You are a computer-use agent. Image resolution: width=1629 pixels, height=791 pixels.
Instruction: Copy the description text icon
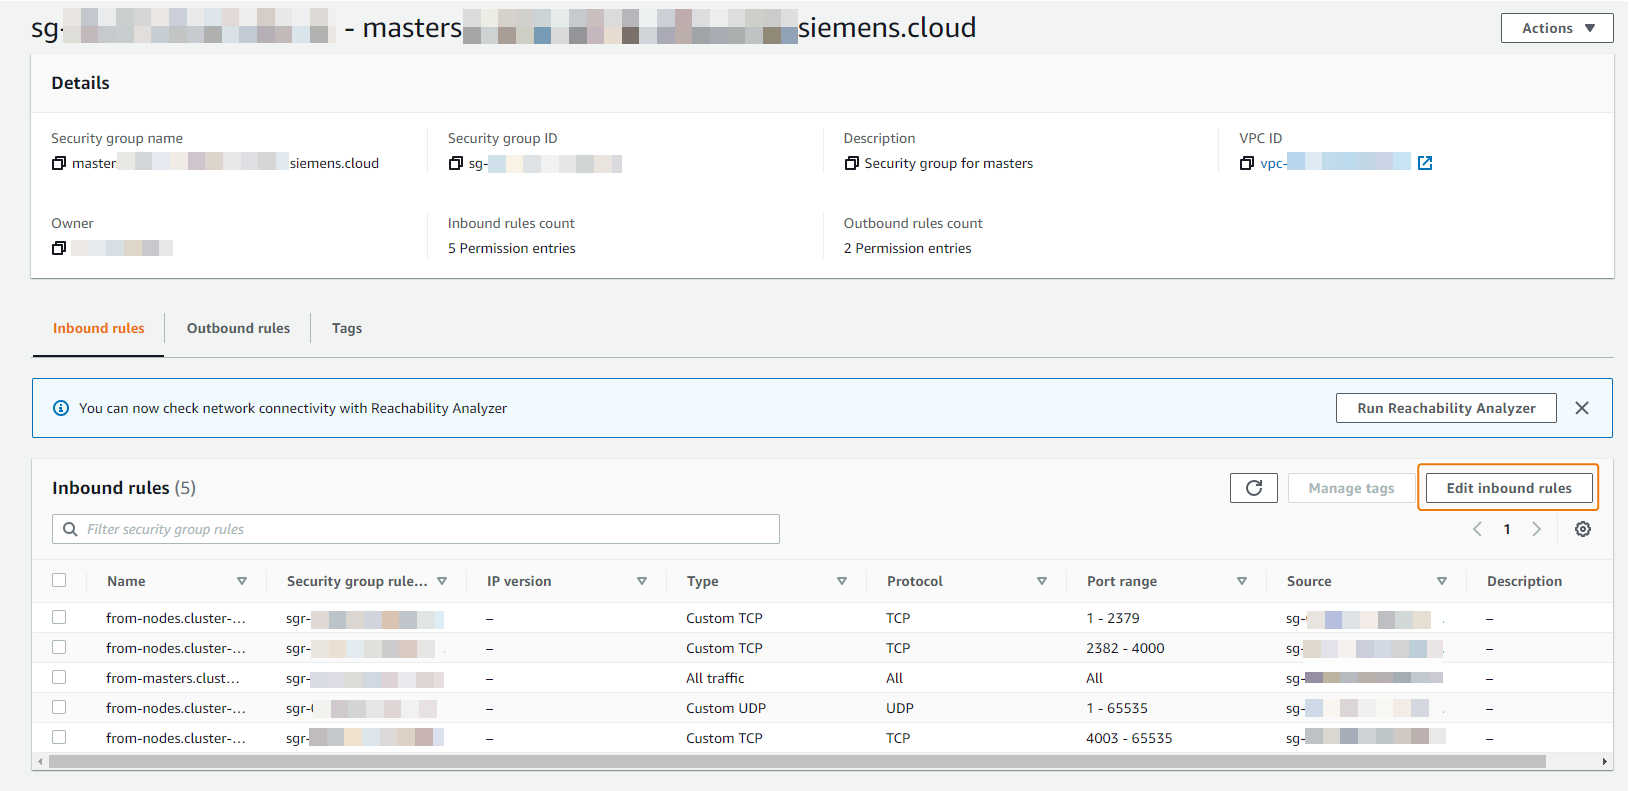851,163
